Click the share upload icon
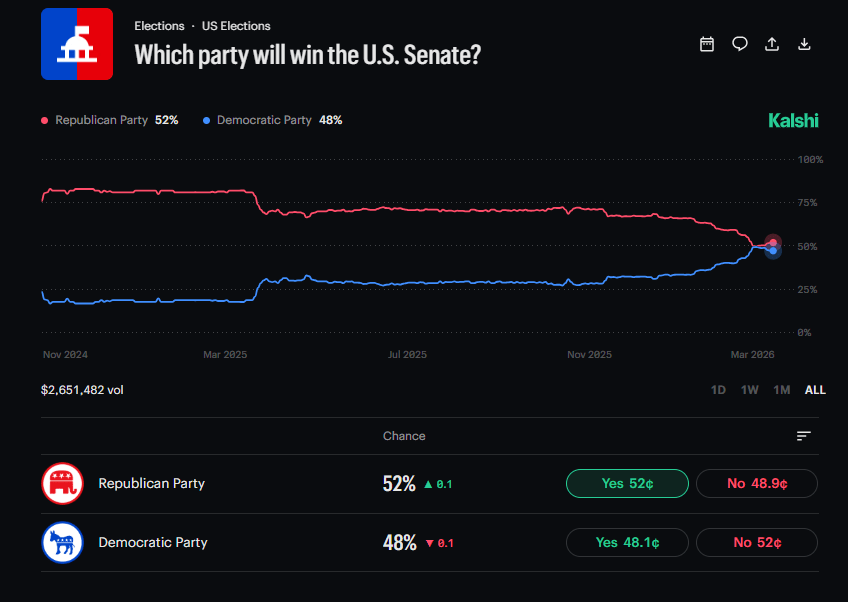The image size is (848, 602). click(x=772, y=44)
